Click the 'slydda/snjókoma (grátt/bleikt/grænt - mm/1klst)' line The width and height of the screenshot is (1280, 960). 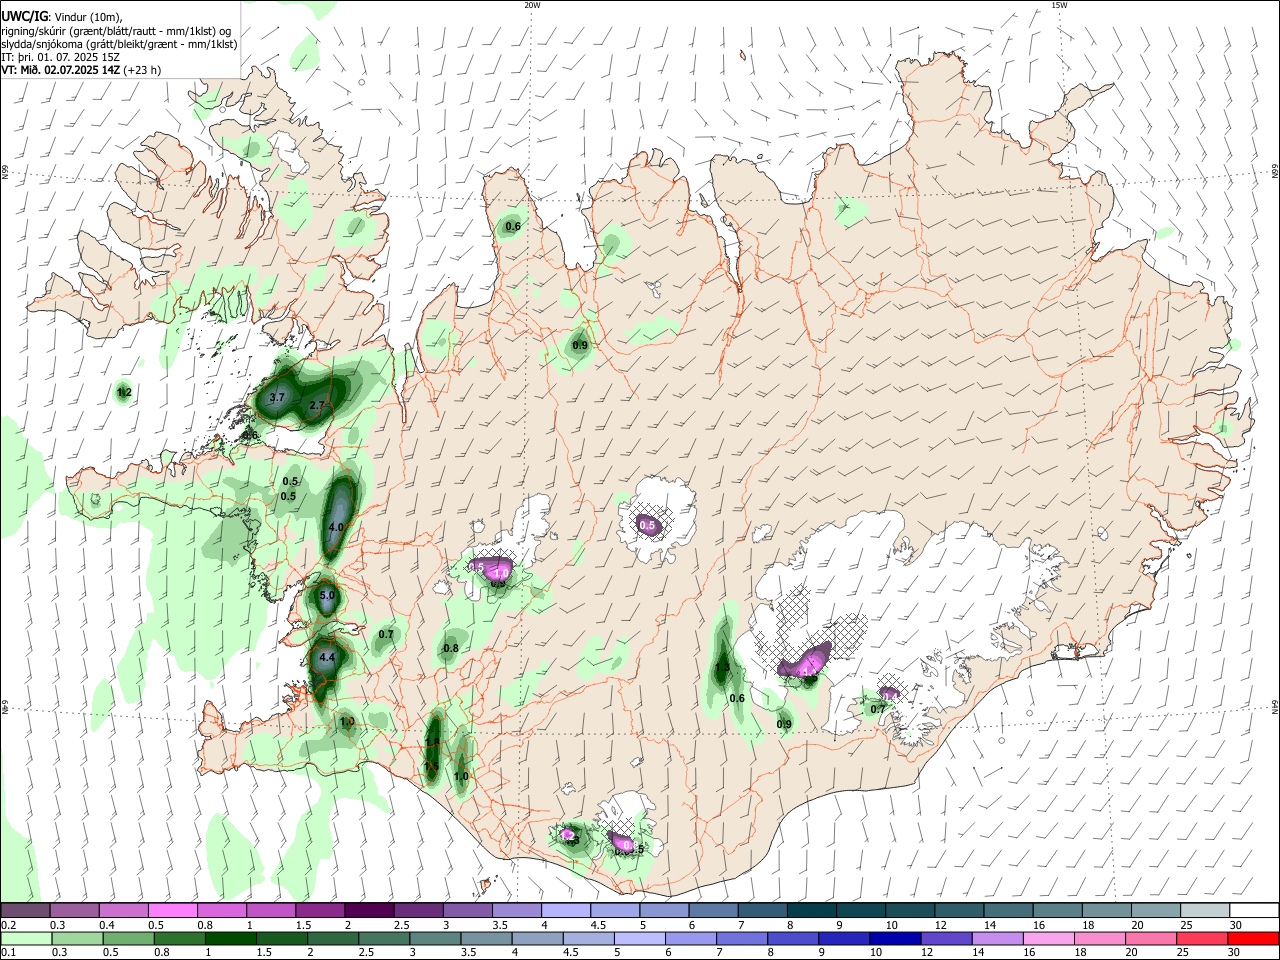tap(119, 44)
